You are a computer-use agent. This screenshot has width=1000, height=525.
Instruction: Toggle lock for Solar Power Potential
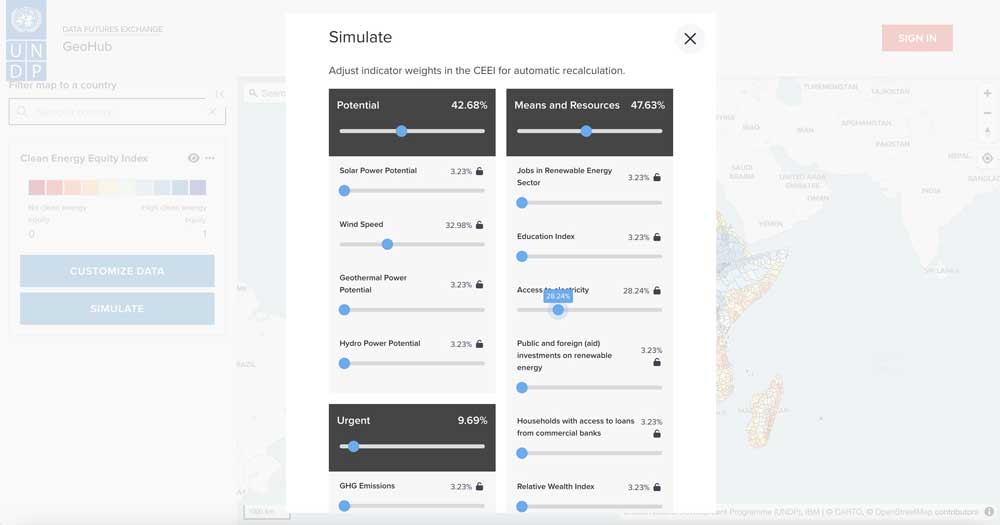480,171
